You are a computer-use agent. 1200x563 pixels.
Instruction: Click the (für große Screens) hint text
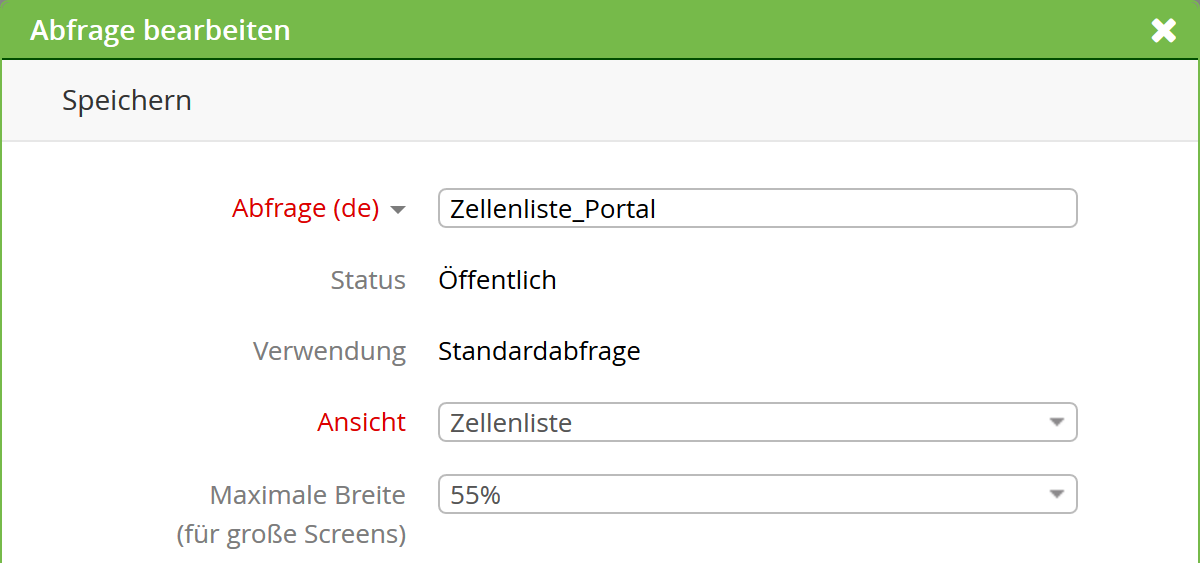coord(291,535)
